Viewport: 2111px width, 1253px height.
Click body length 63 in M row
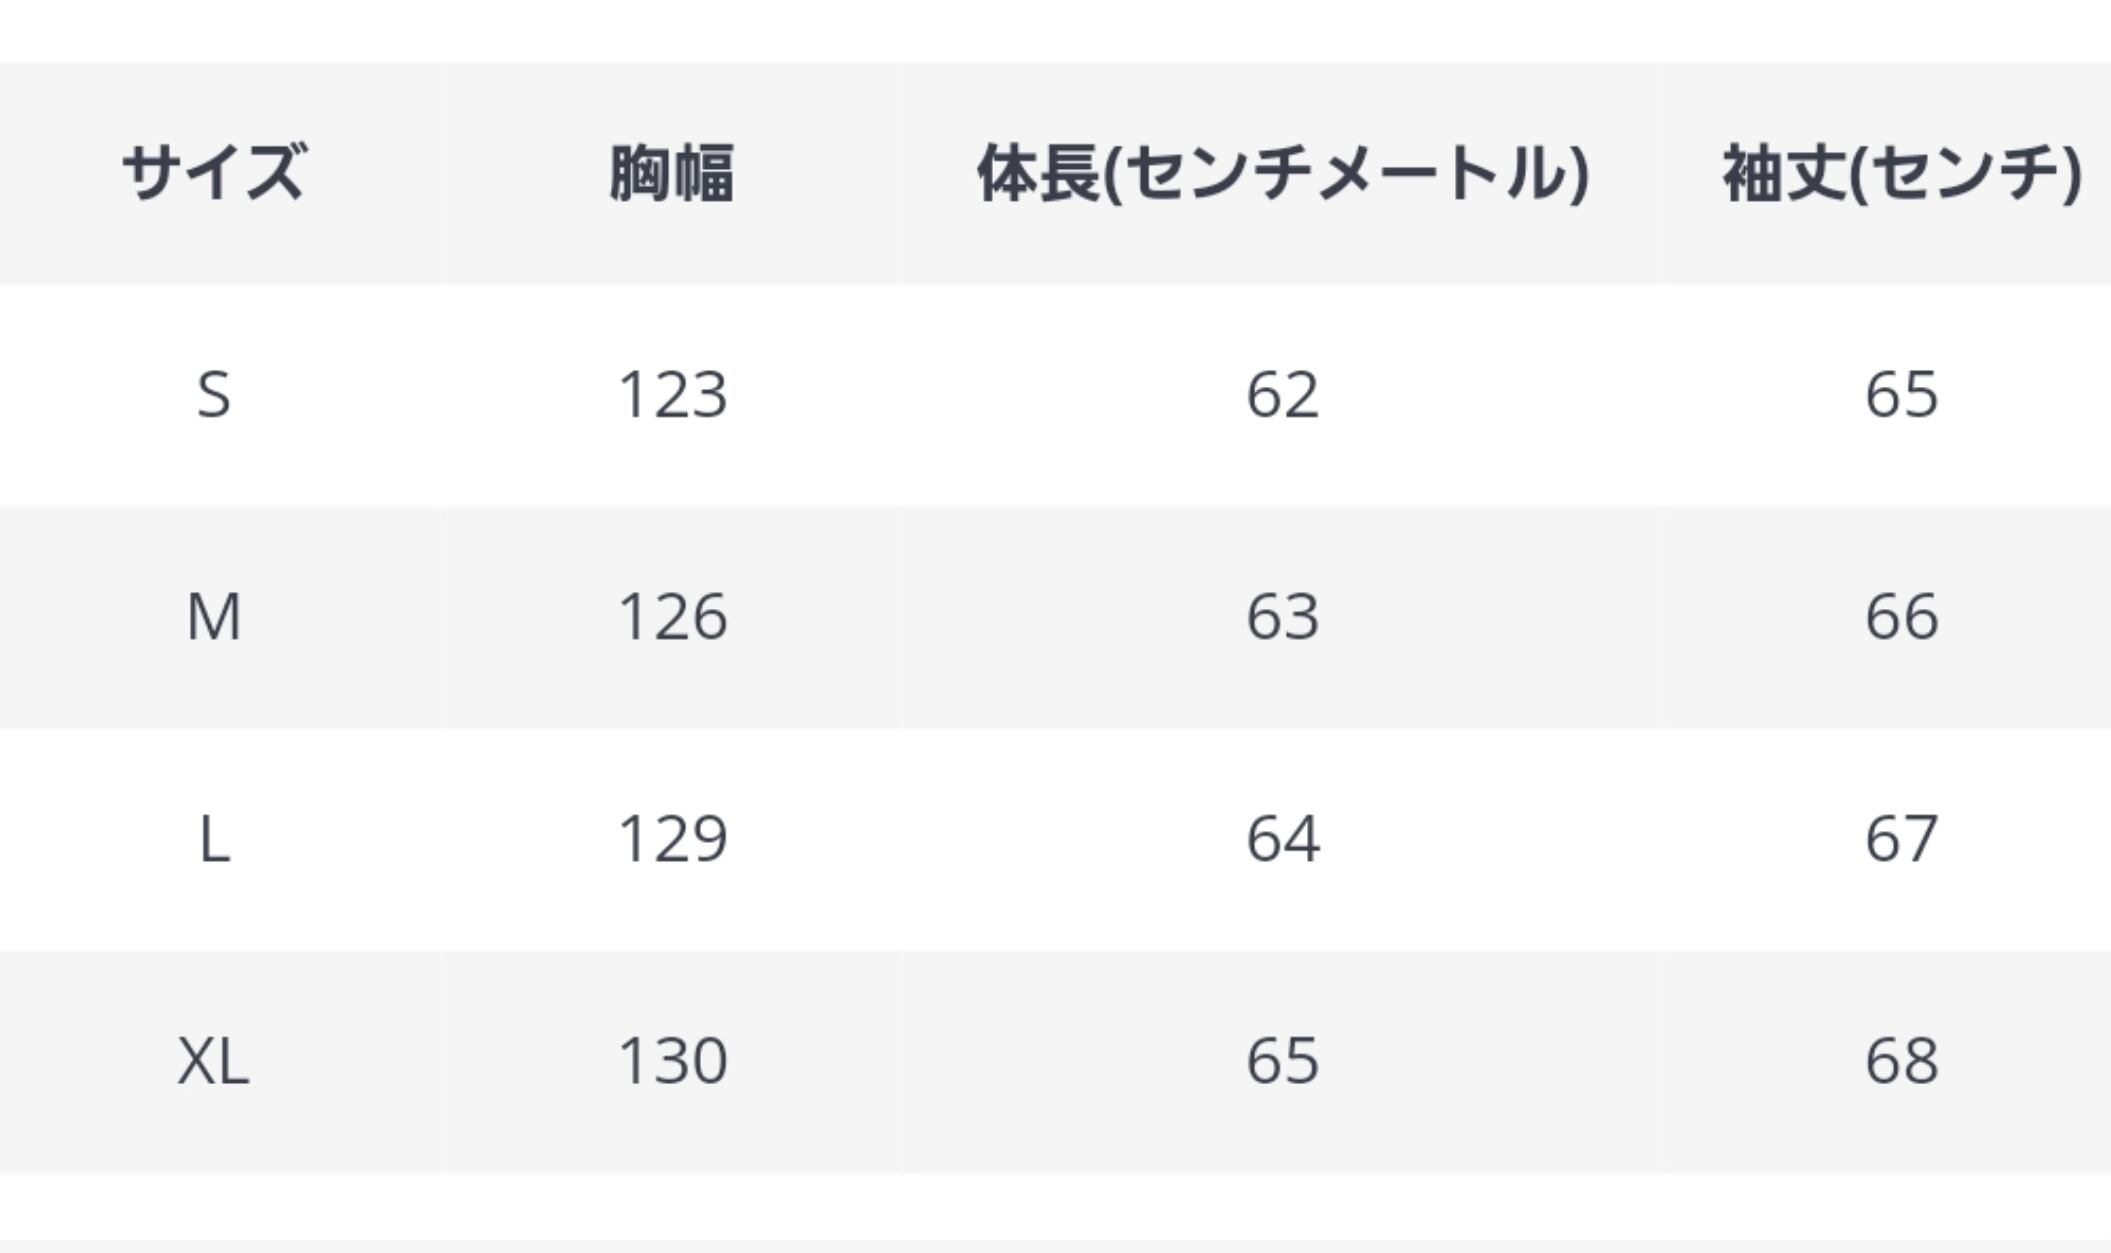point(1282,617)
